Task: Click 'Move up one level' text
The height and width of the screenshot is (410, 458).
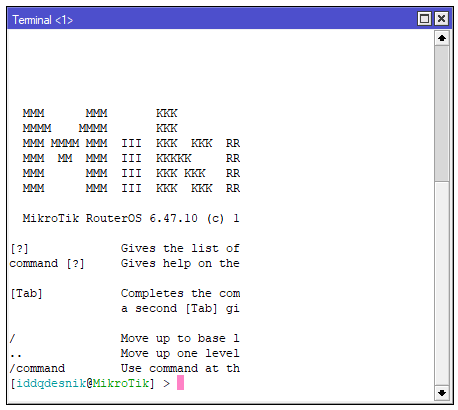Action: click(180, 353)
